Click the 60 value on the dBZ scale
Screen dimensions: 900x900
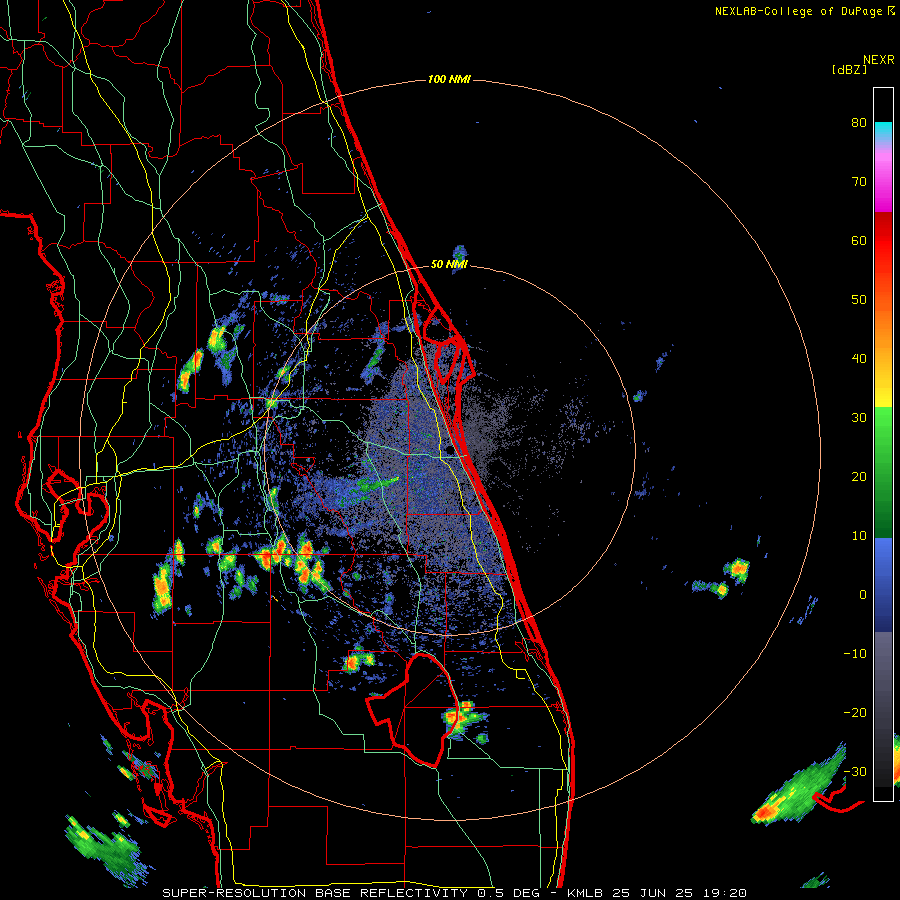(859, 240)
